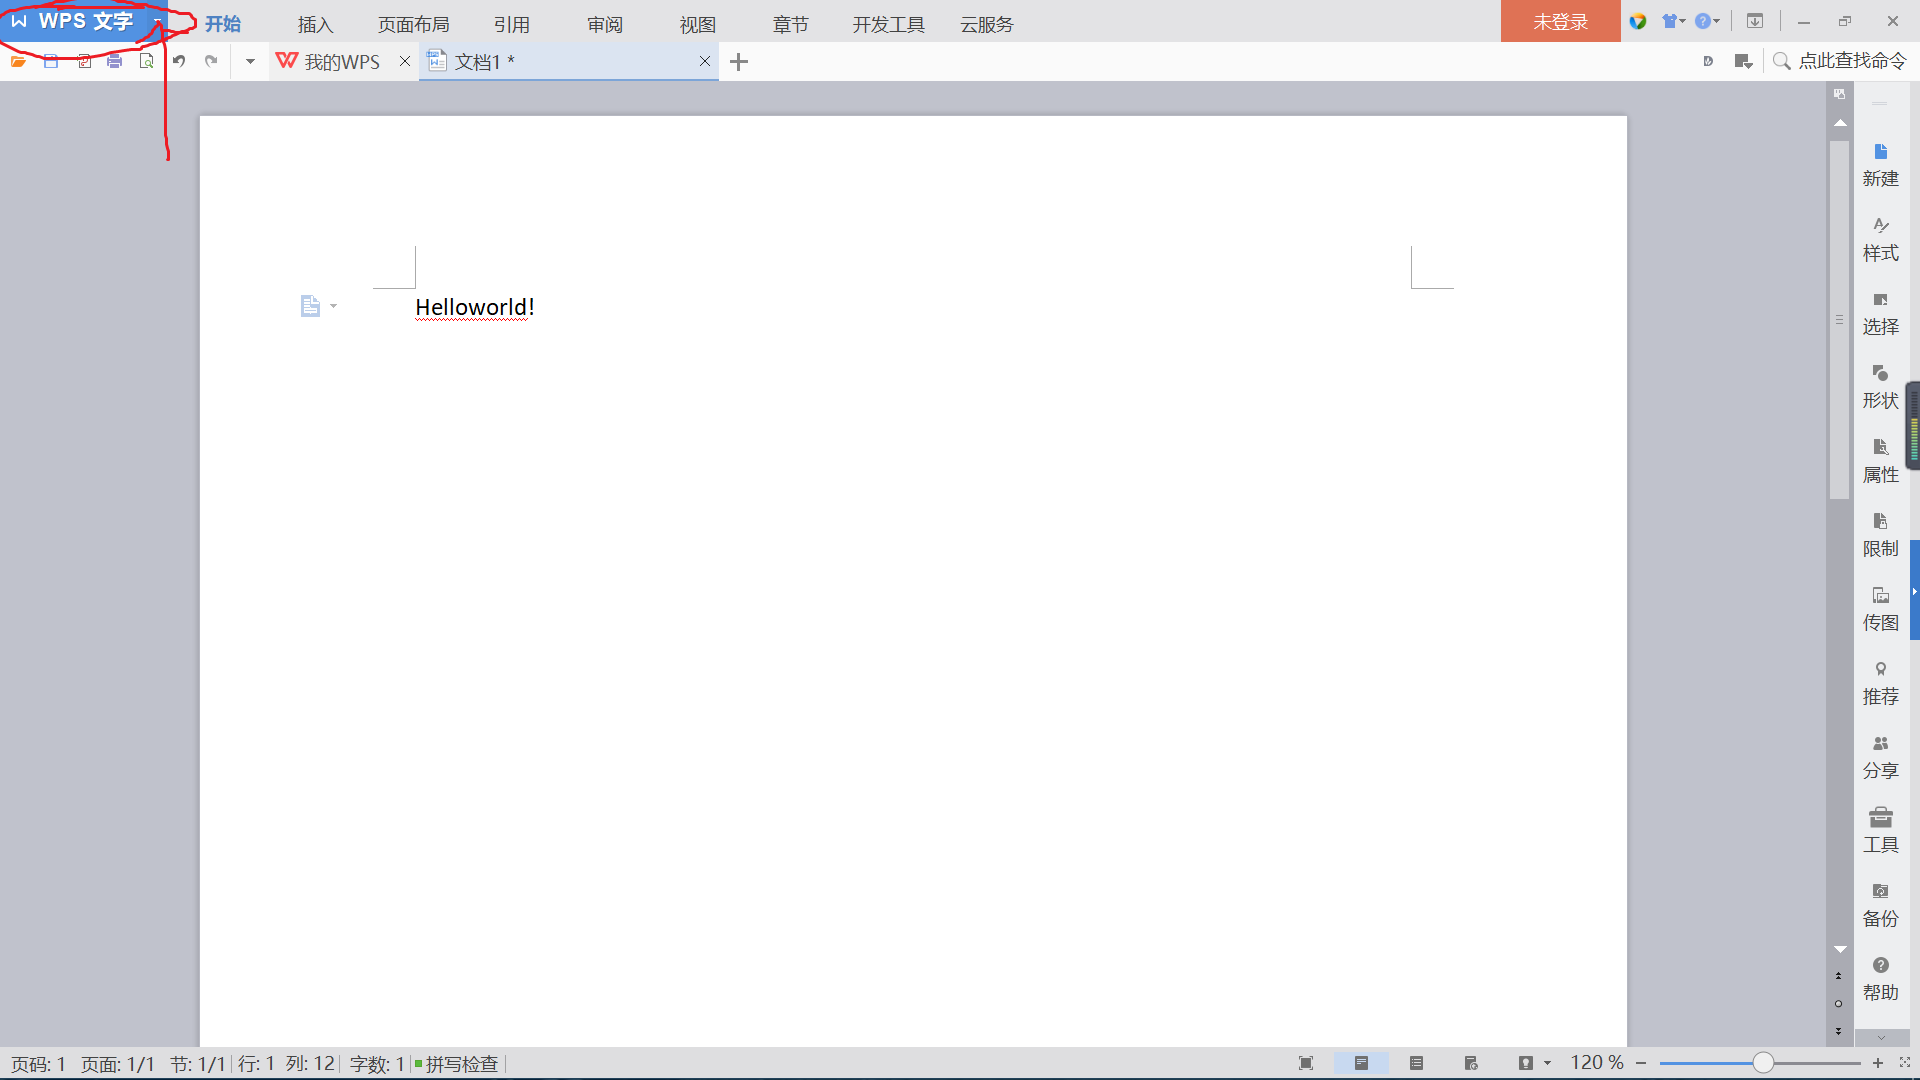Viewport: 1920px width, 1080px height.
Task: Switch to web layout view mode
Action: tap(1471, 1063)
